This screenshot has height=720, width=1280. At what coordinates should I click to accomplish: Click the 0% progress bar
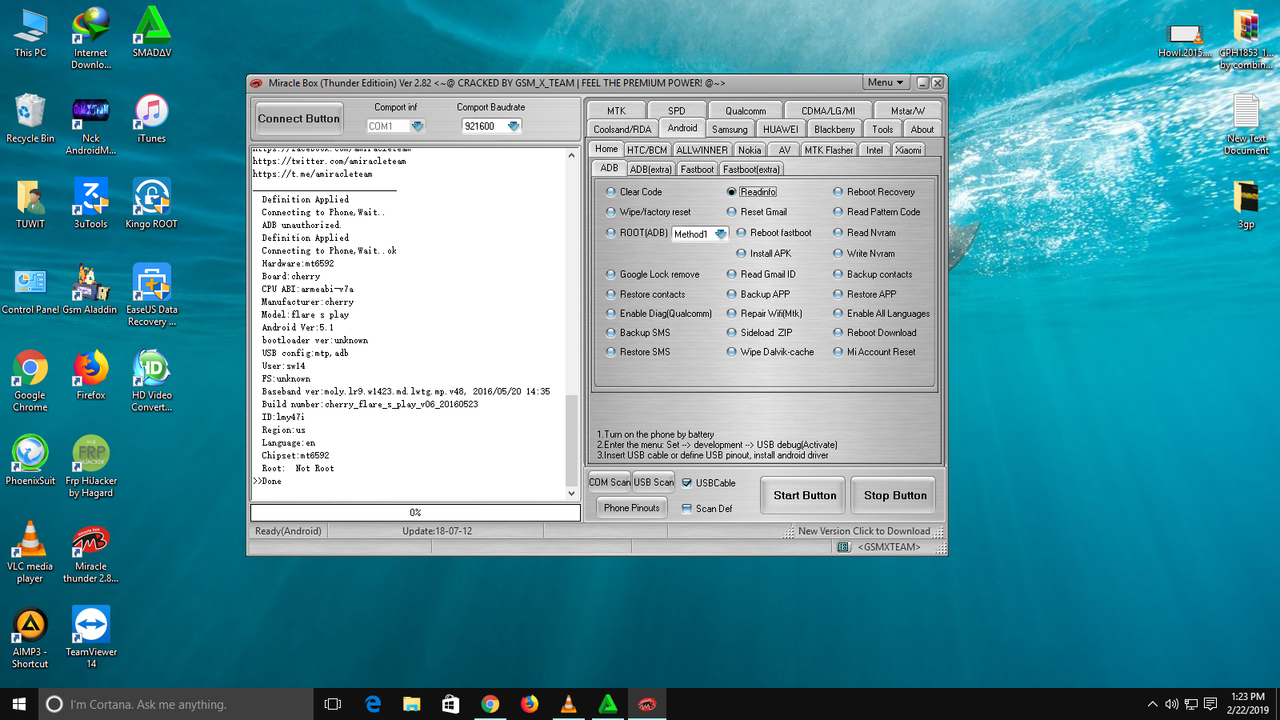[x=414, y=512]
